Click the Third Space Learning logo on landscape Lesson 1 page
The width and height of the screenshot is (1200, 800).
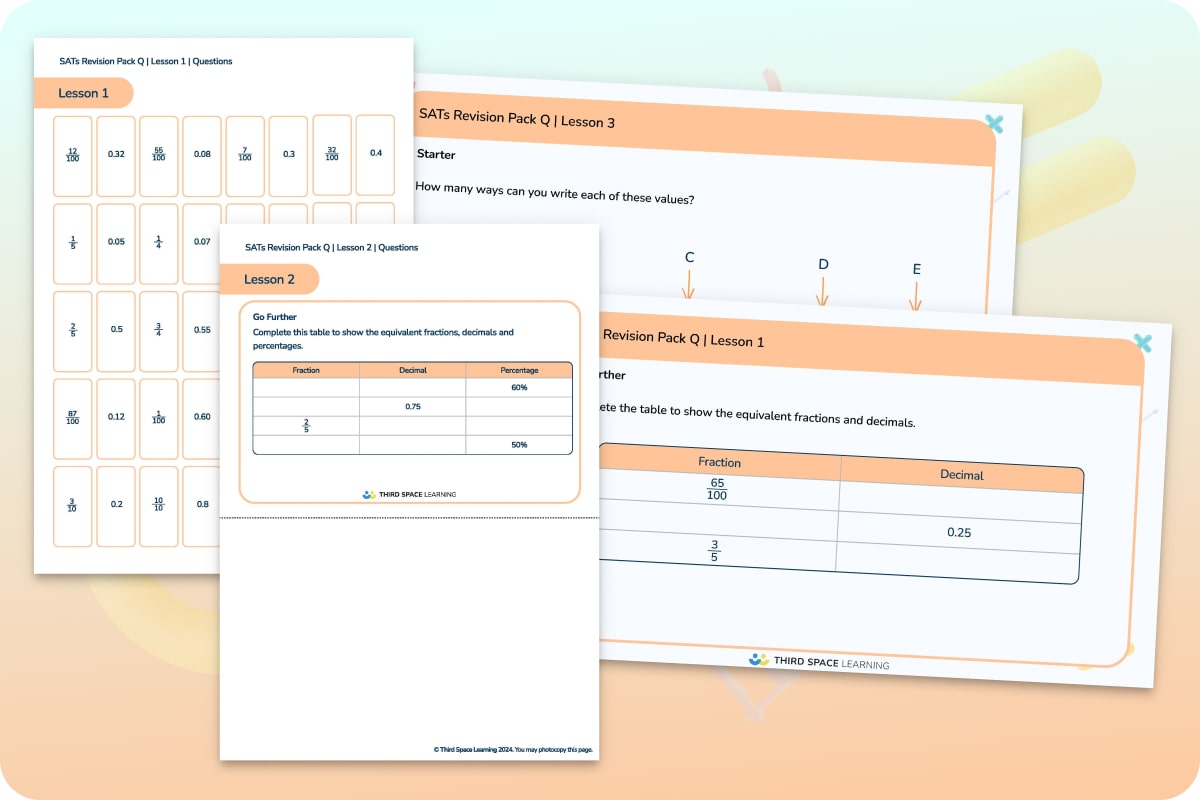point(820,660)
